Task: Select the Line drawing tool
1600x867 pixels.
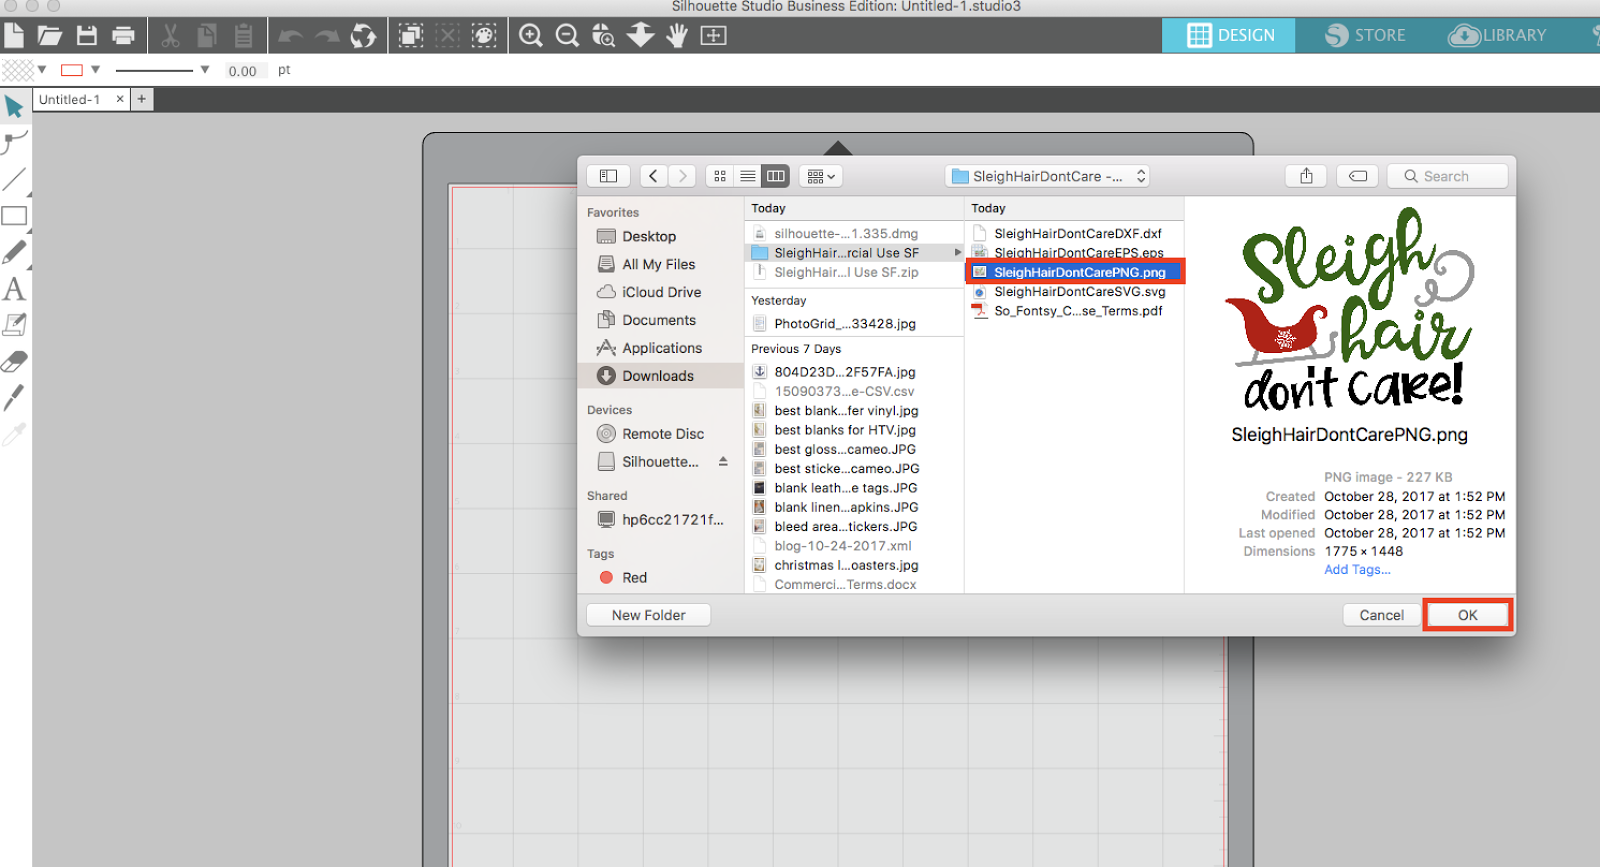Action: point(14,180)
